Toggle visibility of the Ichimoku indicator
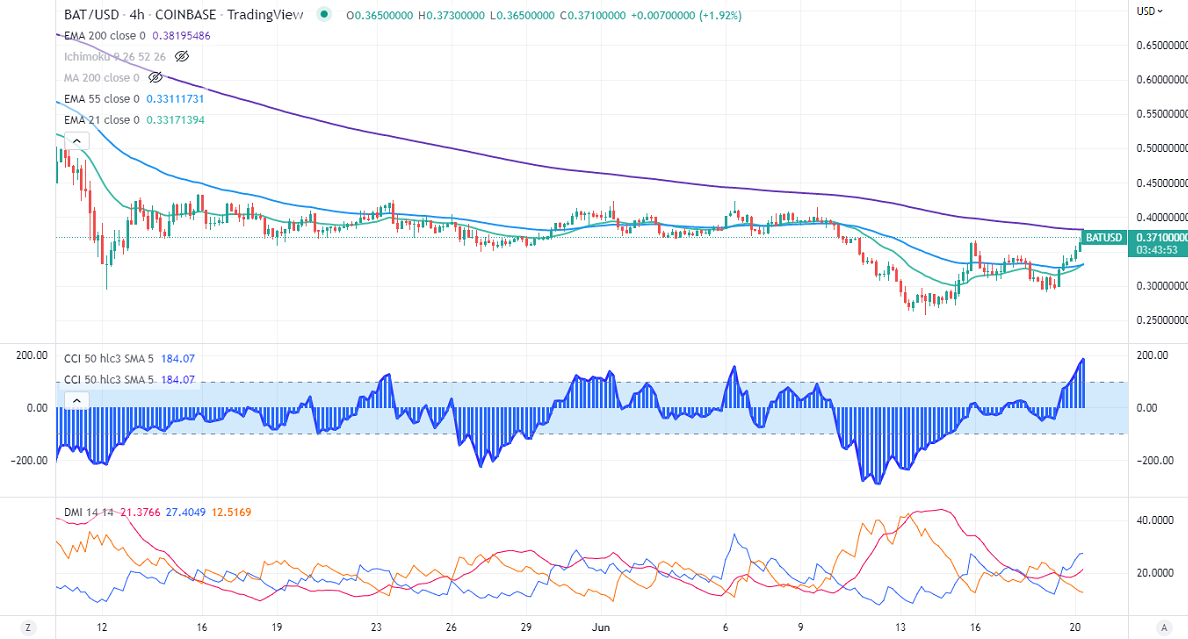The height and width of the screenshot is (639, 1188). [x=182, y=57]
